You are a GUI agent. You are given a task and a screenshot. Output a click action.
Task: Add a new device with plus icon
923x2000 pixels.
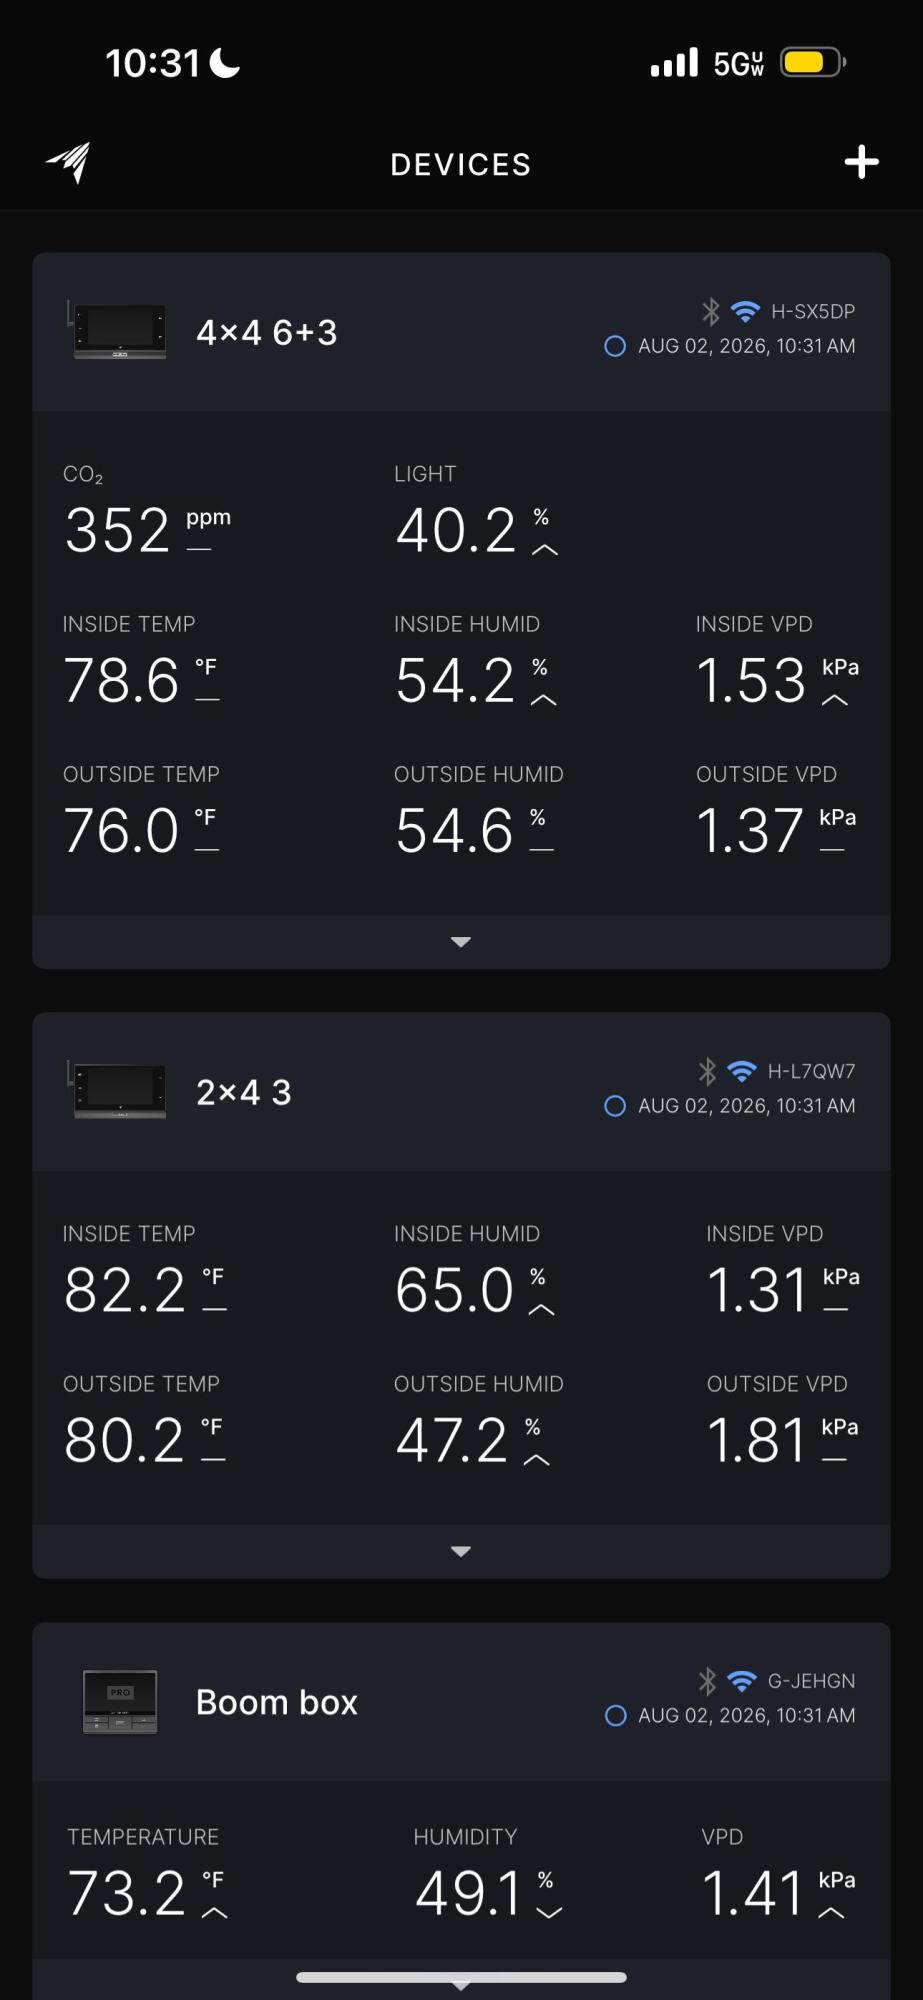(861, 162)
